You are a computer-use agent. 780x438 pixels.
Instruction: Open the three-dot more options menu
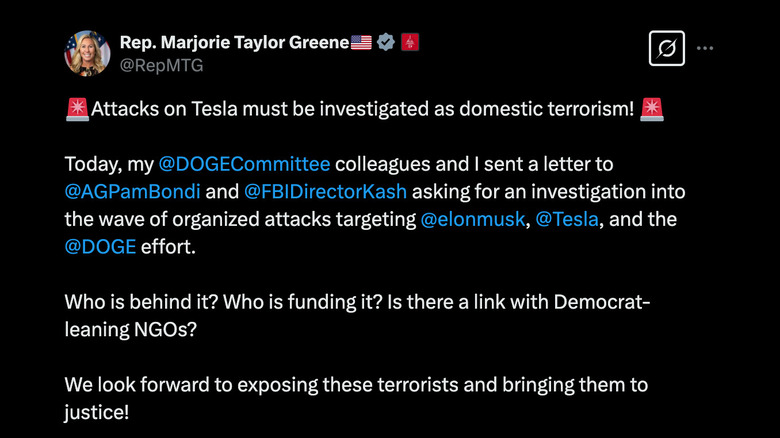click(x=706, y=48)
